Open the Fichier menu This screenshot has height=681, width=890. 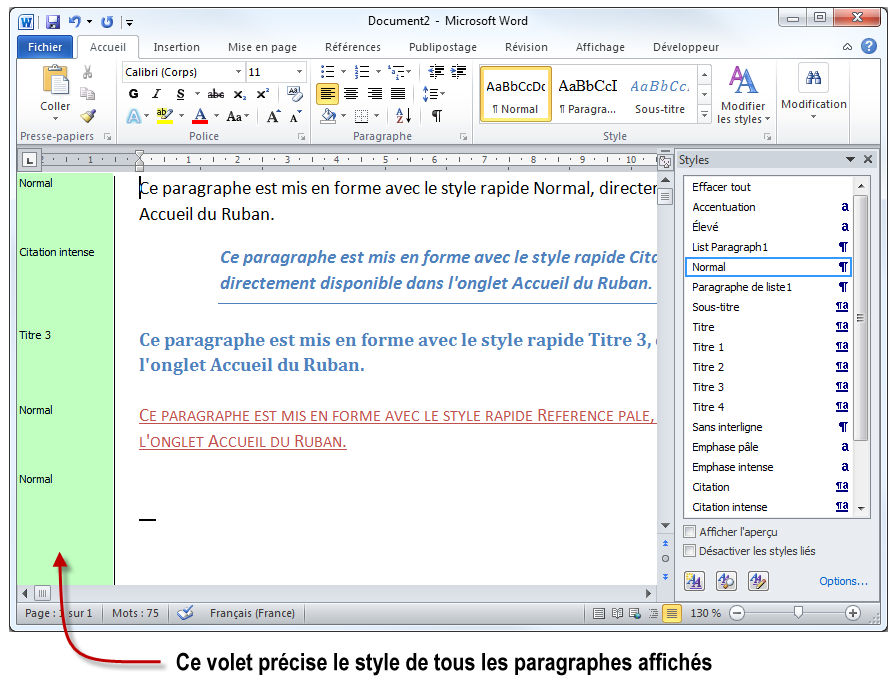[44, 46]
